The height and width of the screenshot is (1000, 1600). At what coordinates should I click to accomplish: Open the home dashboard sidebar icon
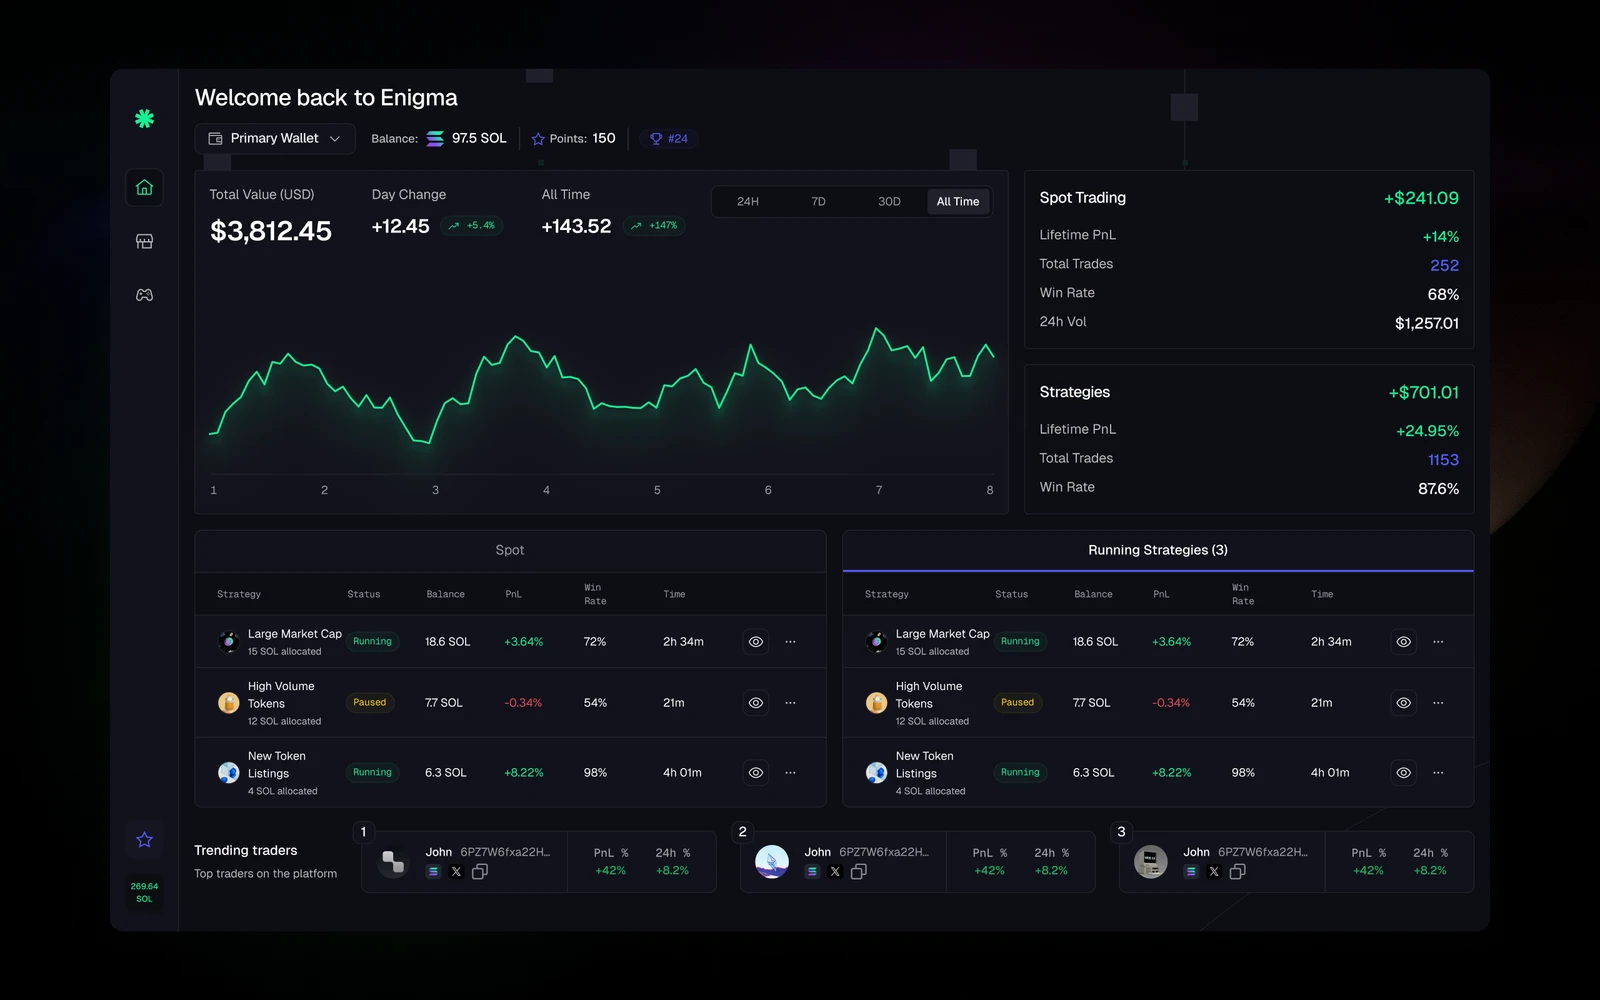(x=144, y=188)
